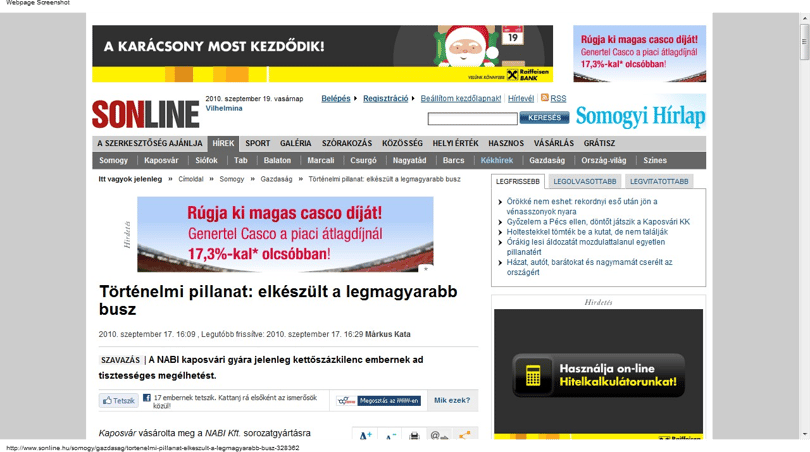Select Színes in the submenu

tap(655, 161)
